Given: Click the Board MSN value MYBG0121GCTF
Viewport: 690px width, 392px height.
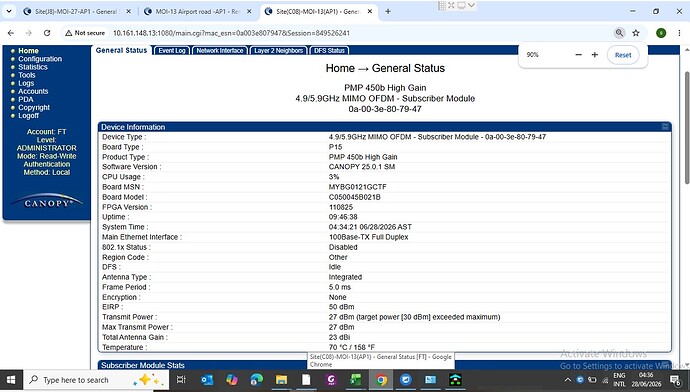Looking at the screenshot, I should click(357, 187).
